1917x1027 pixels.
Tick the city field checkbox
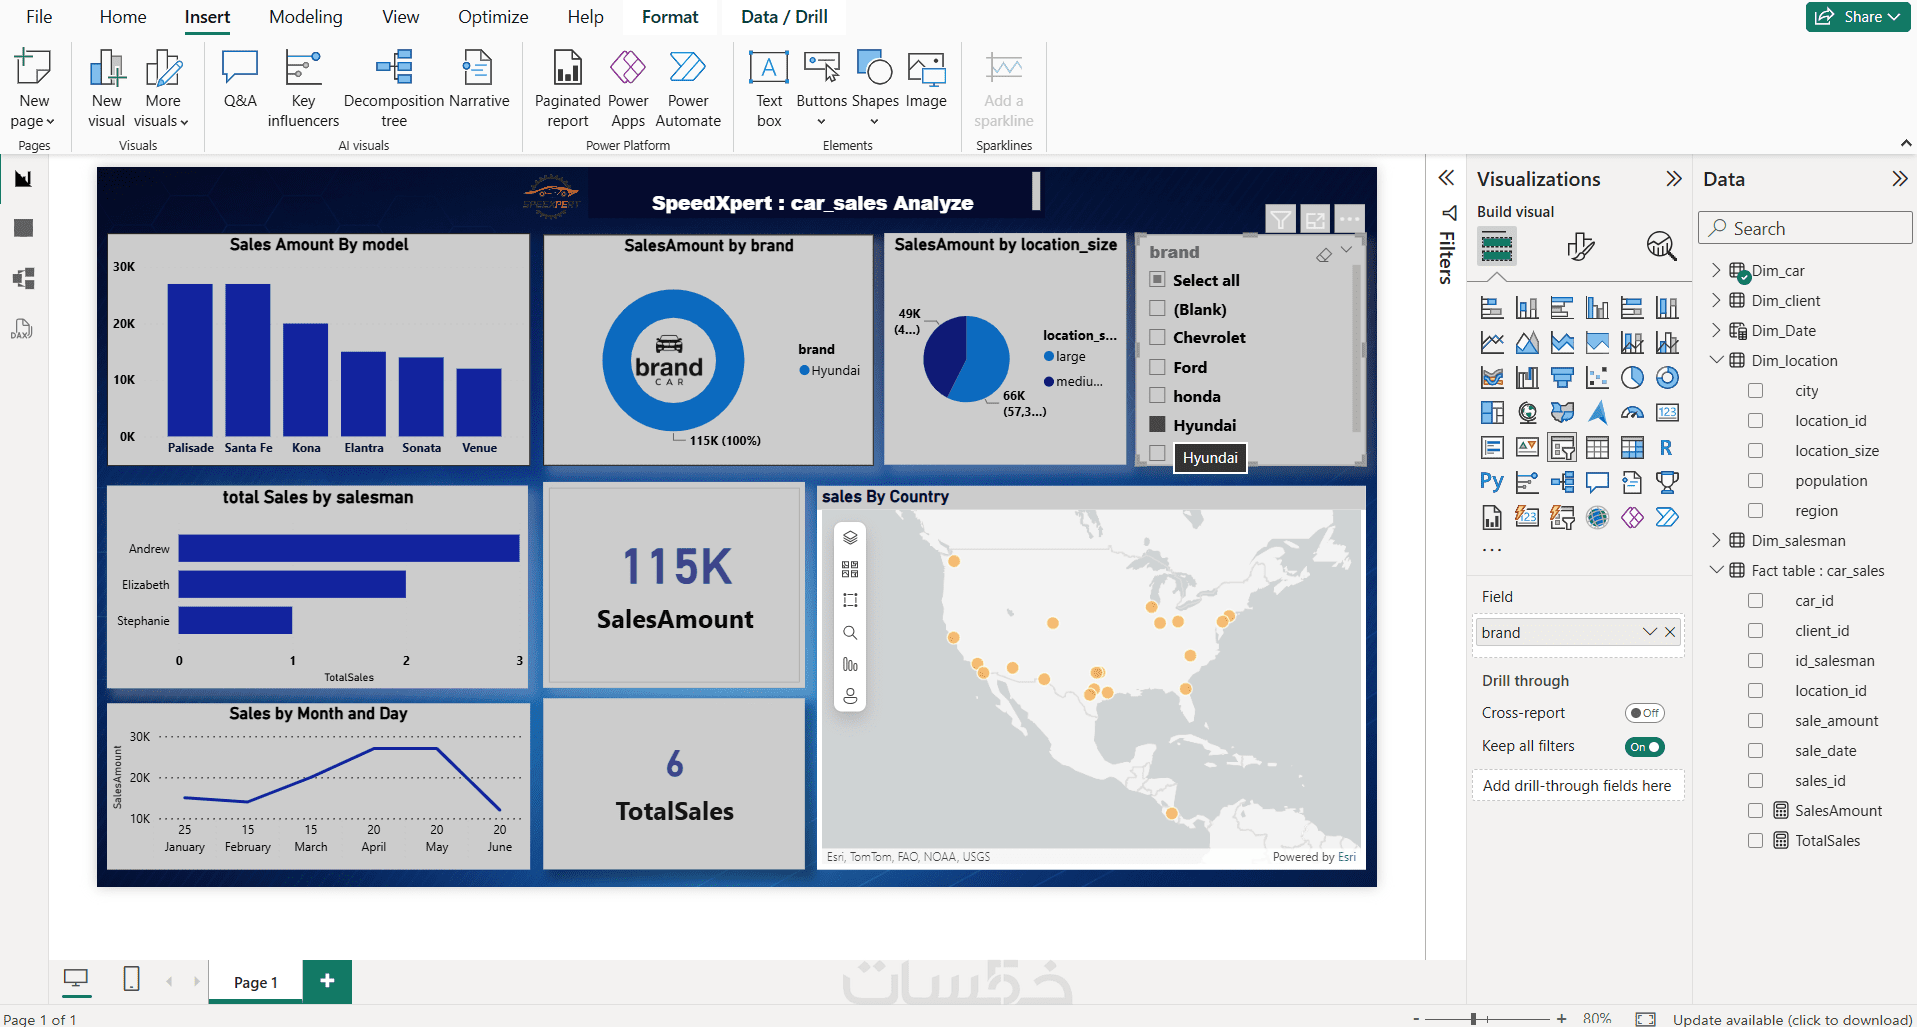pyautogui.click(x=1755, y=391)
